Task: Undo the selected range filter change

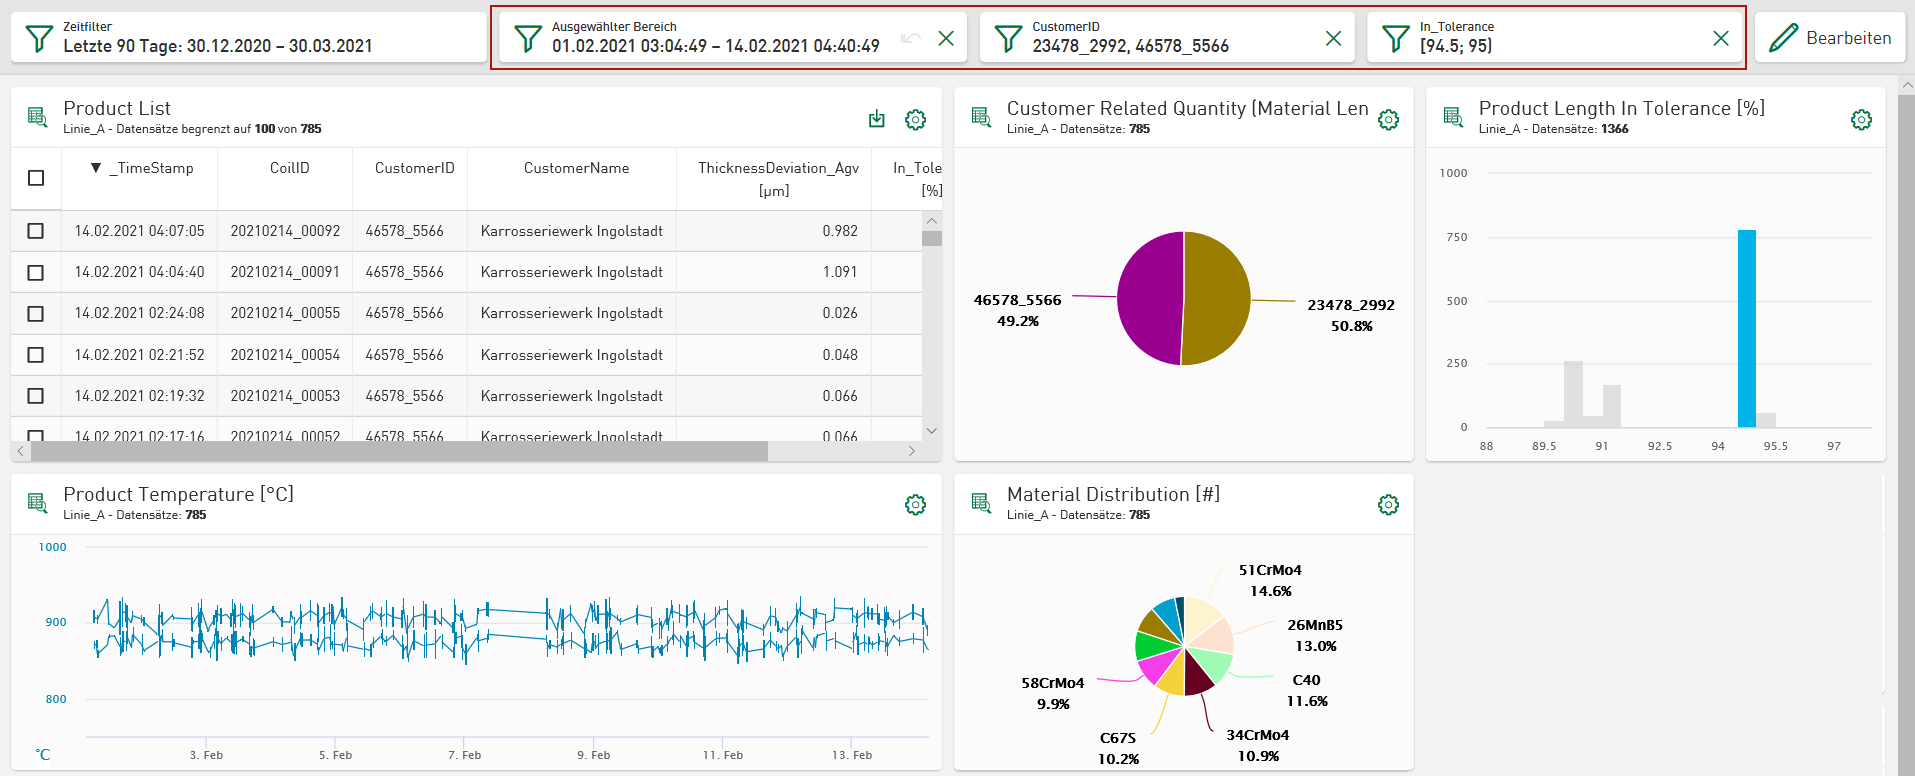Action: tap(910, 38)
